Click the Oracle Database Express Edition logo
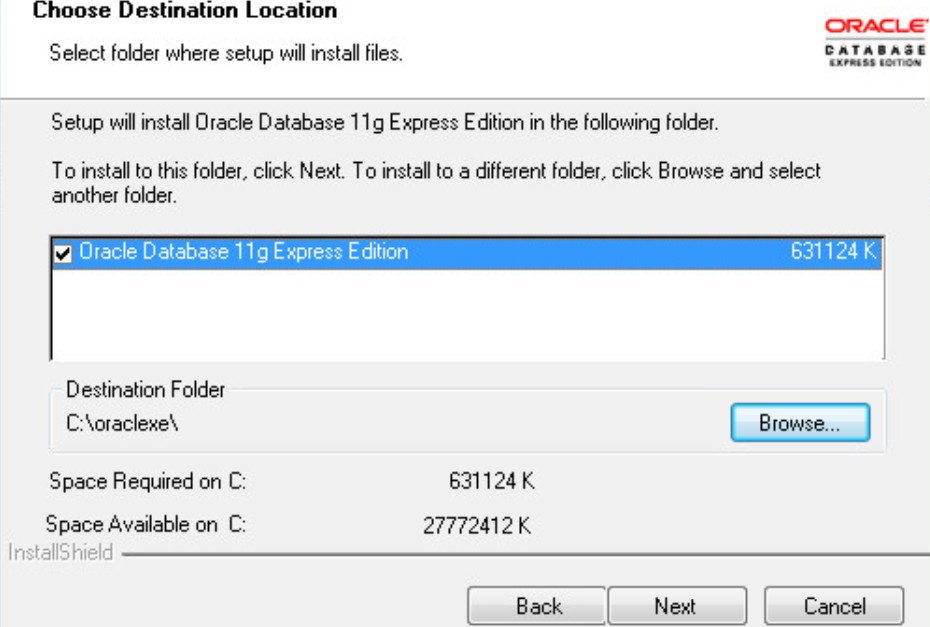This screenshot has width=930, height=627. (x=875, y=43)
